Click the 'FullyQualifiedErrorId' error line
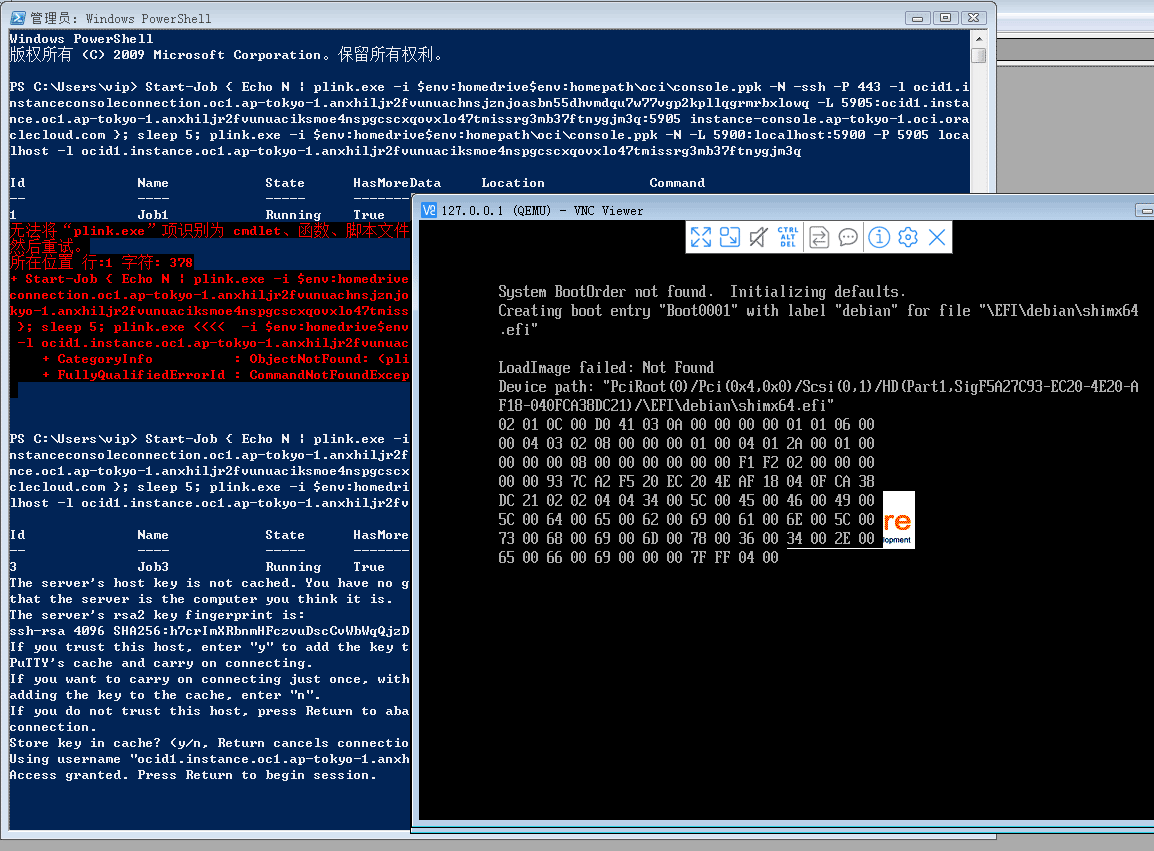The width and height of the screenshot is (1154, 851). coord(225,375)
